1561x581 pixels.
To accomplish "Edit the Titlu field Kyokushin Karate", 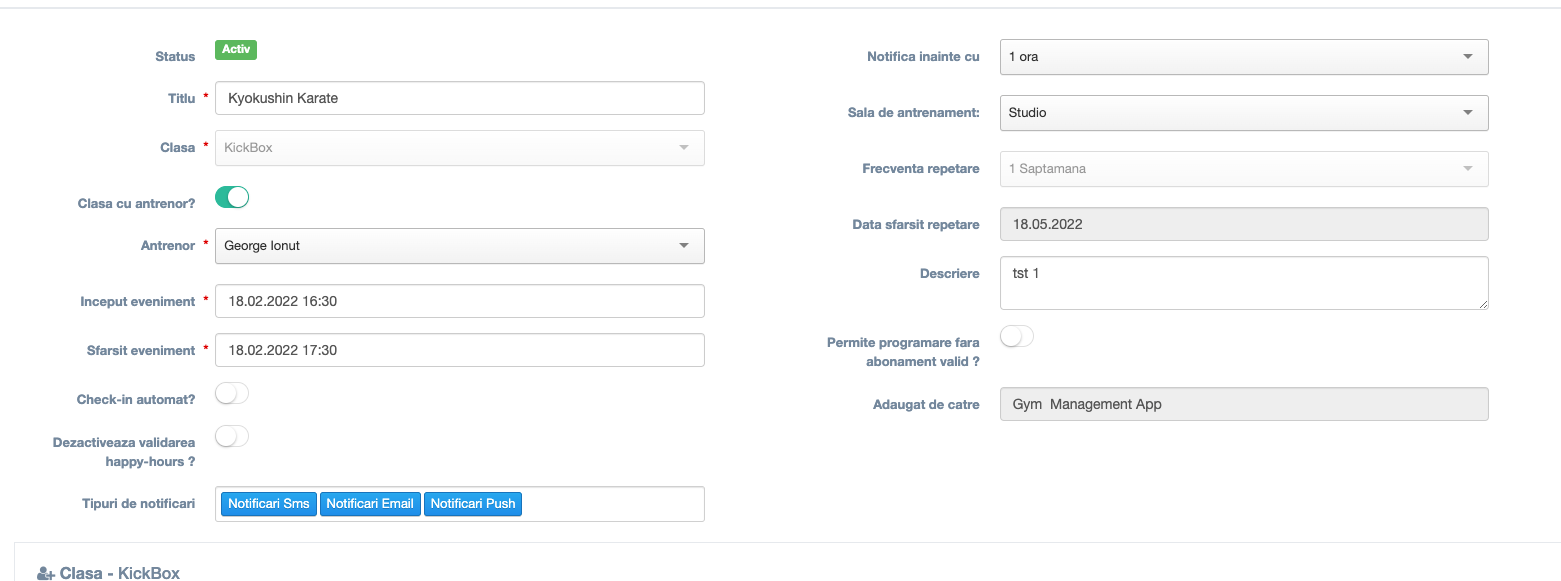I will [x=459, y=98].
